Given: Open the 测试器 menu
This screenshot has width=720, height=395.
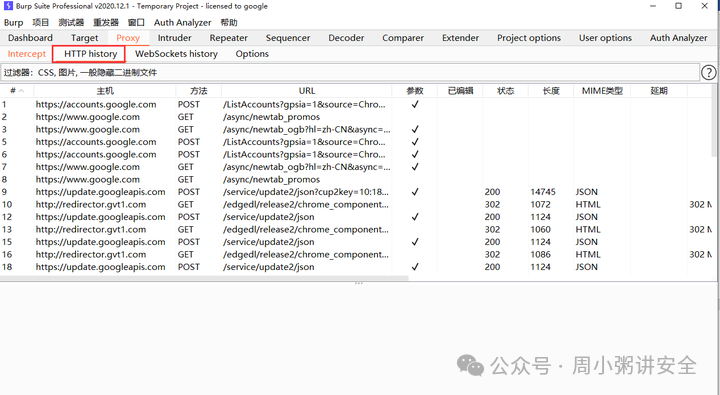Looking at the screenshot, I should [x=71, y=23].
